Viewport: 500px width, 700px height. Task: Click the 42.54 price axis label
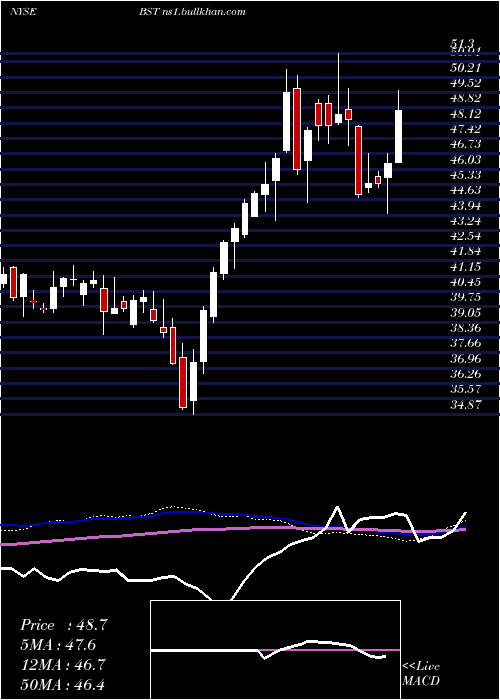click(466, 236)
